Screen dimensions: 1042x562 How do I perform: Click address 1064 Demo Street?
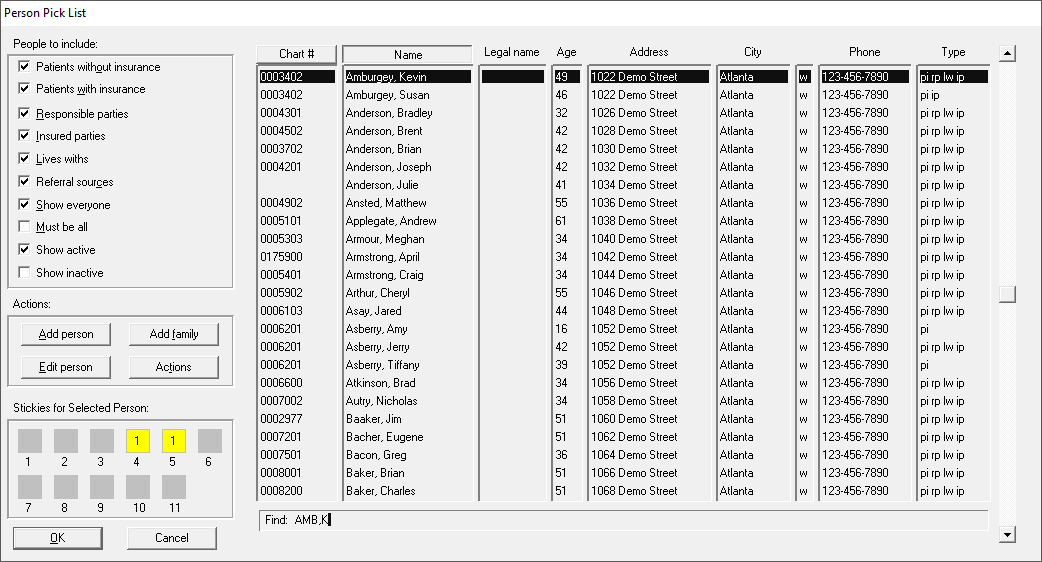pos(634,454)
